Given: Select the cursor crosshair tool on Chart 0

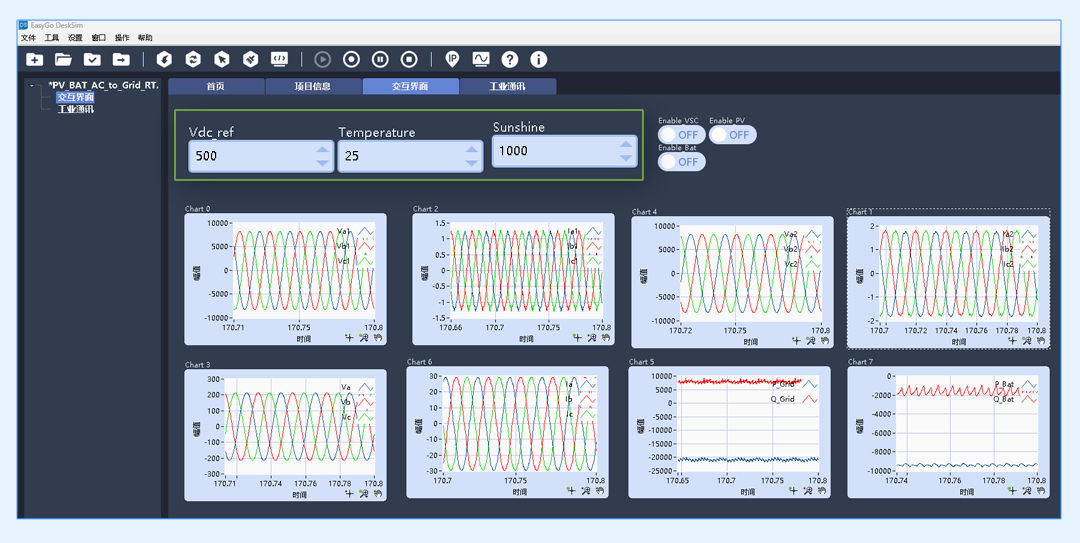Looking at the screenshot, I should click(349, 338).
